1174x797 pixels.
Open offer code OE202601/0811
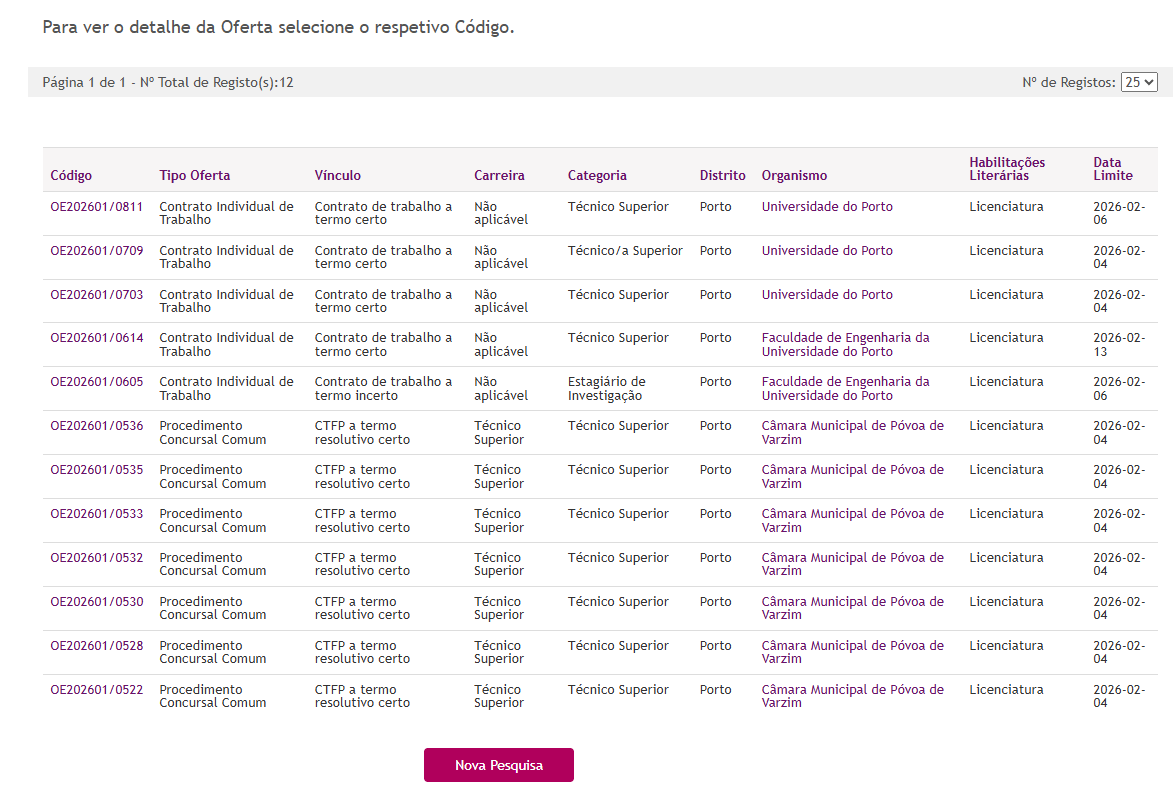[97, 207]
